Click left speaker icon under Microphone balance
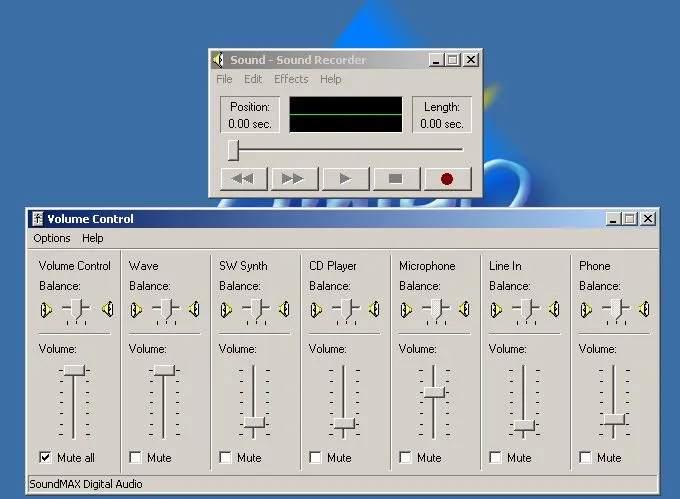680x499 pixels. point(406,310)
